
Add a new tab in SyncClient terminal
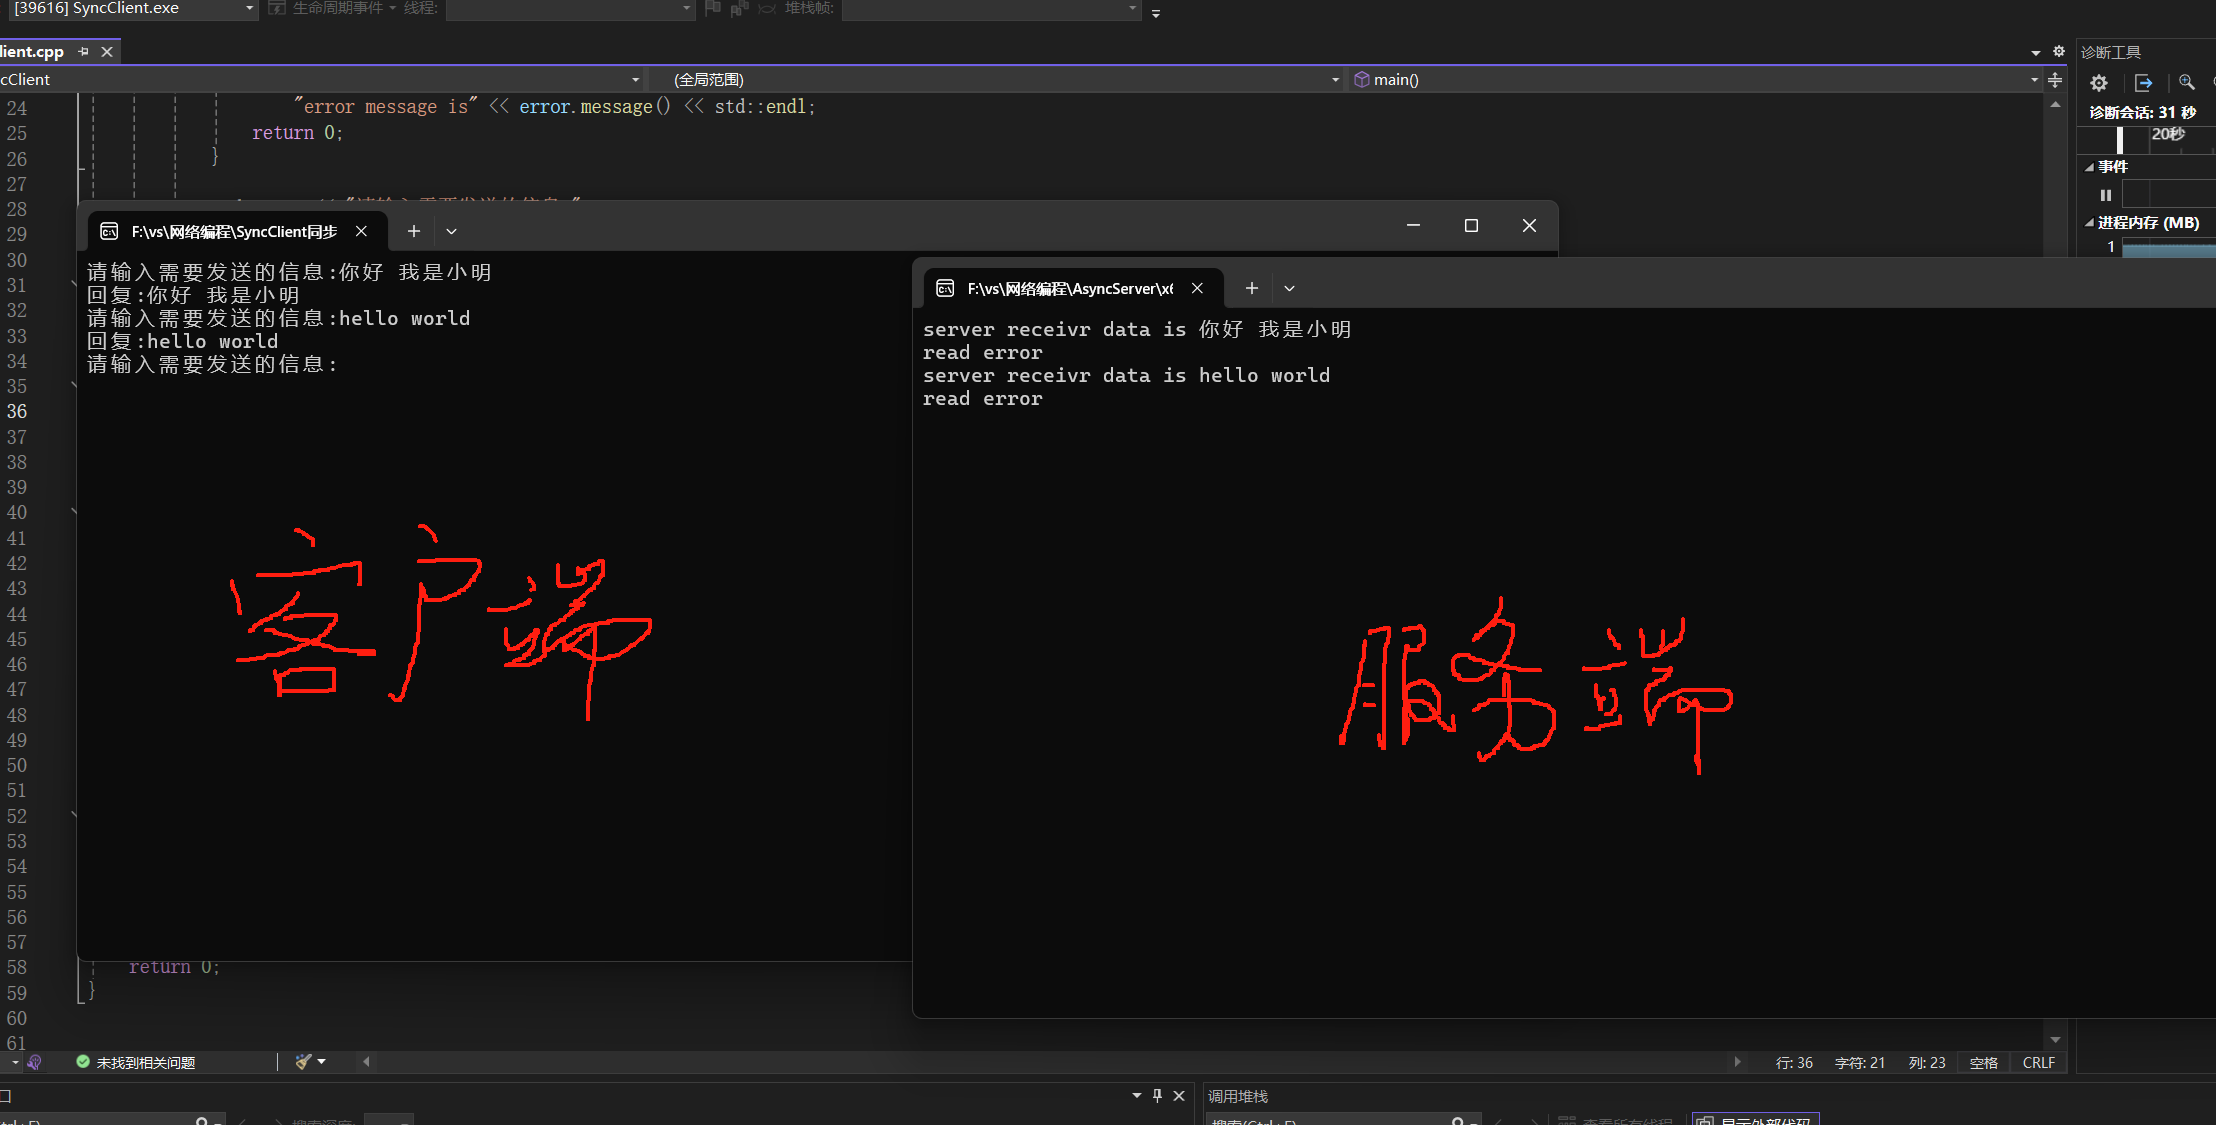click(x=413, y=231)
